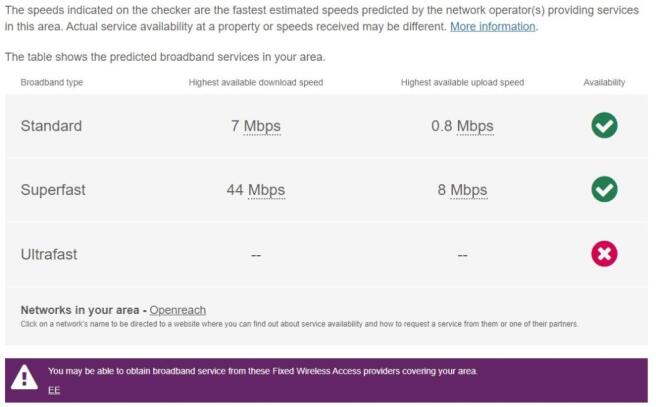The height and width of the screenshot is (407, 656).
Task: Click the Mbps abbreviation next to 44
Action: click(x=266, y=190)
